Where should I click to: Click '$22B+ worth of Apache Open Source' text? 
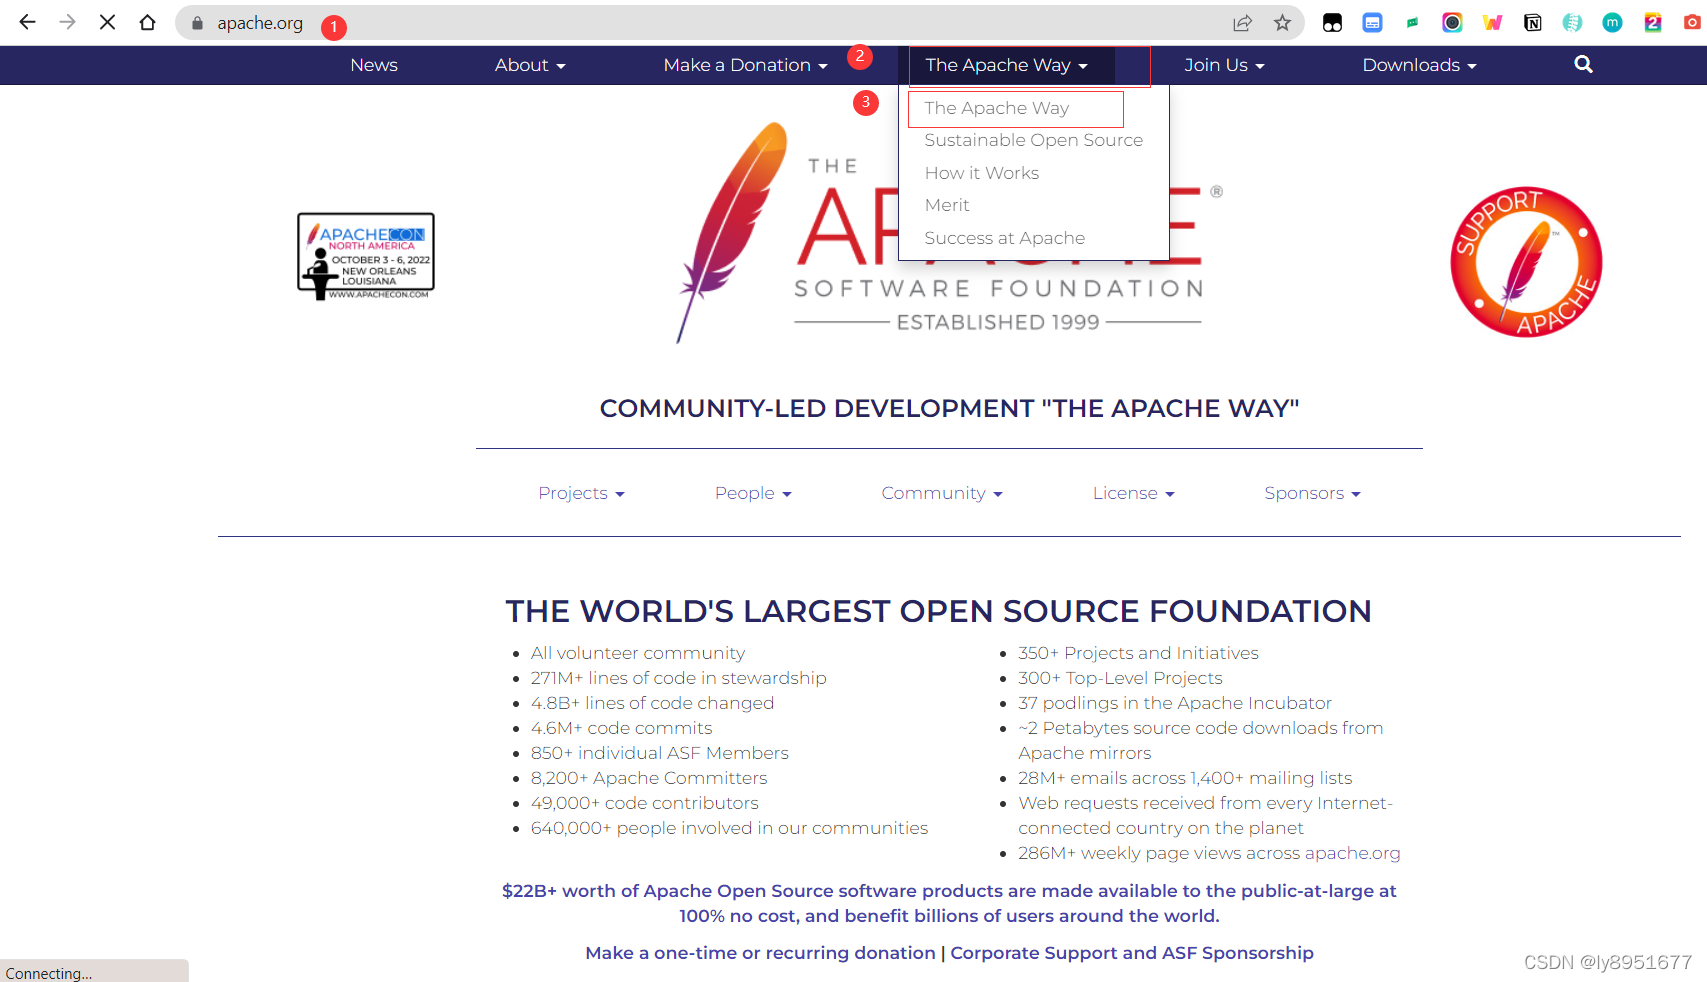pyautogui.click(x=949, y=903)
